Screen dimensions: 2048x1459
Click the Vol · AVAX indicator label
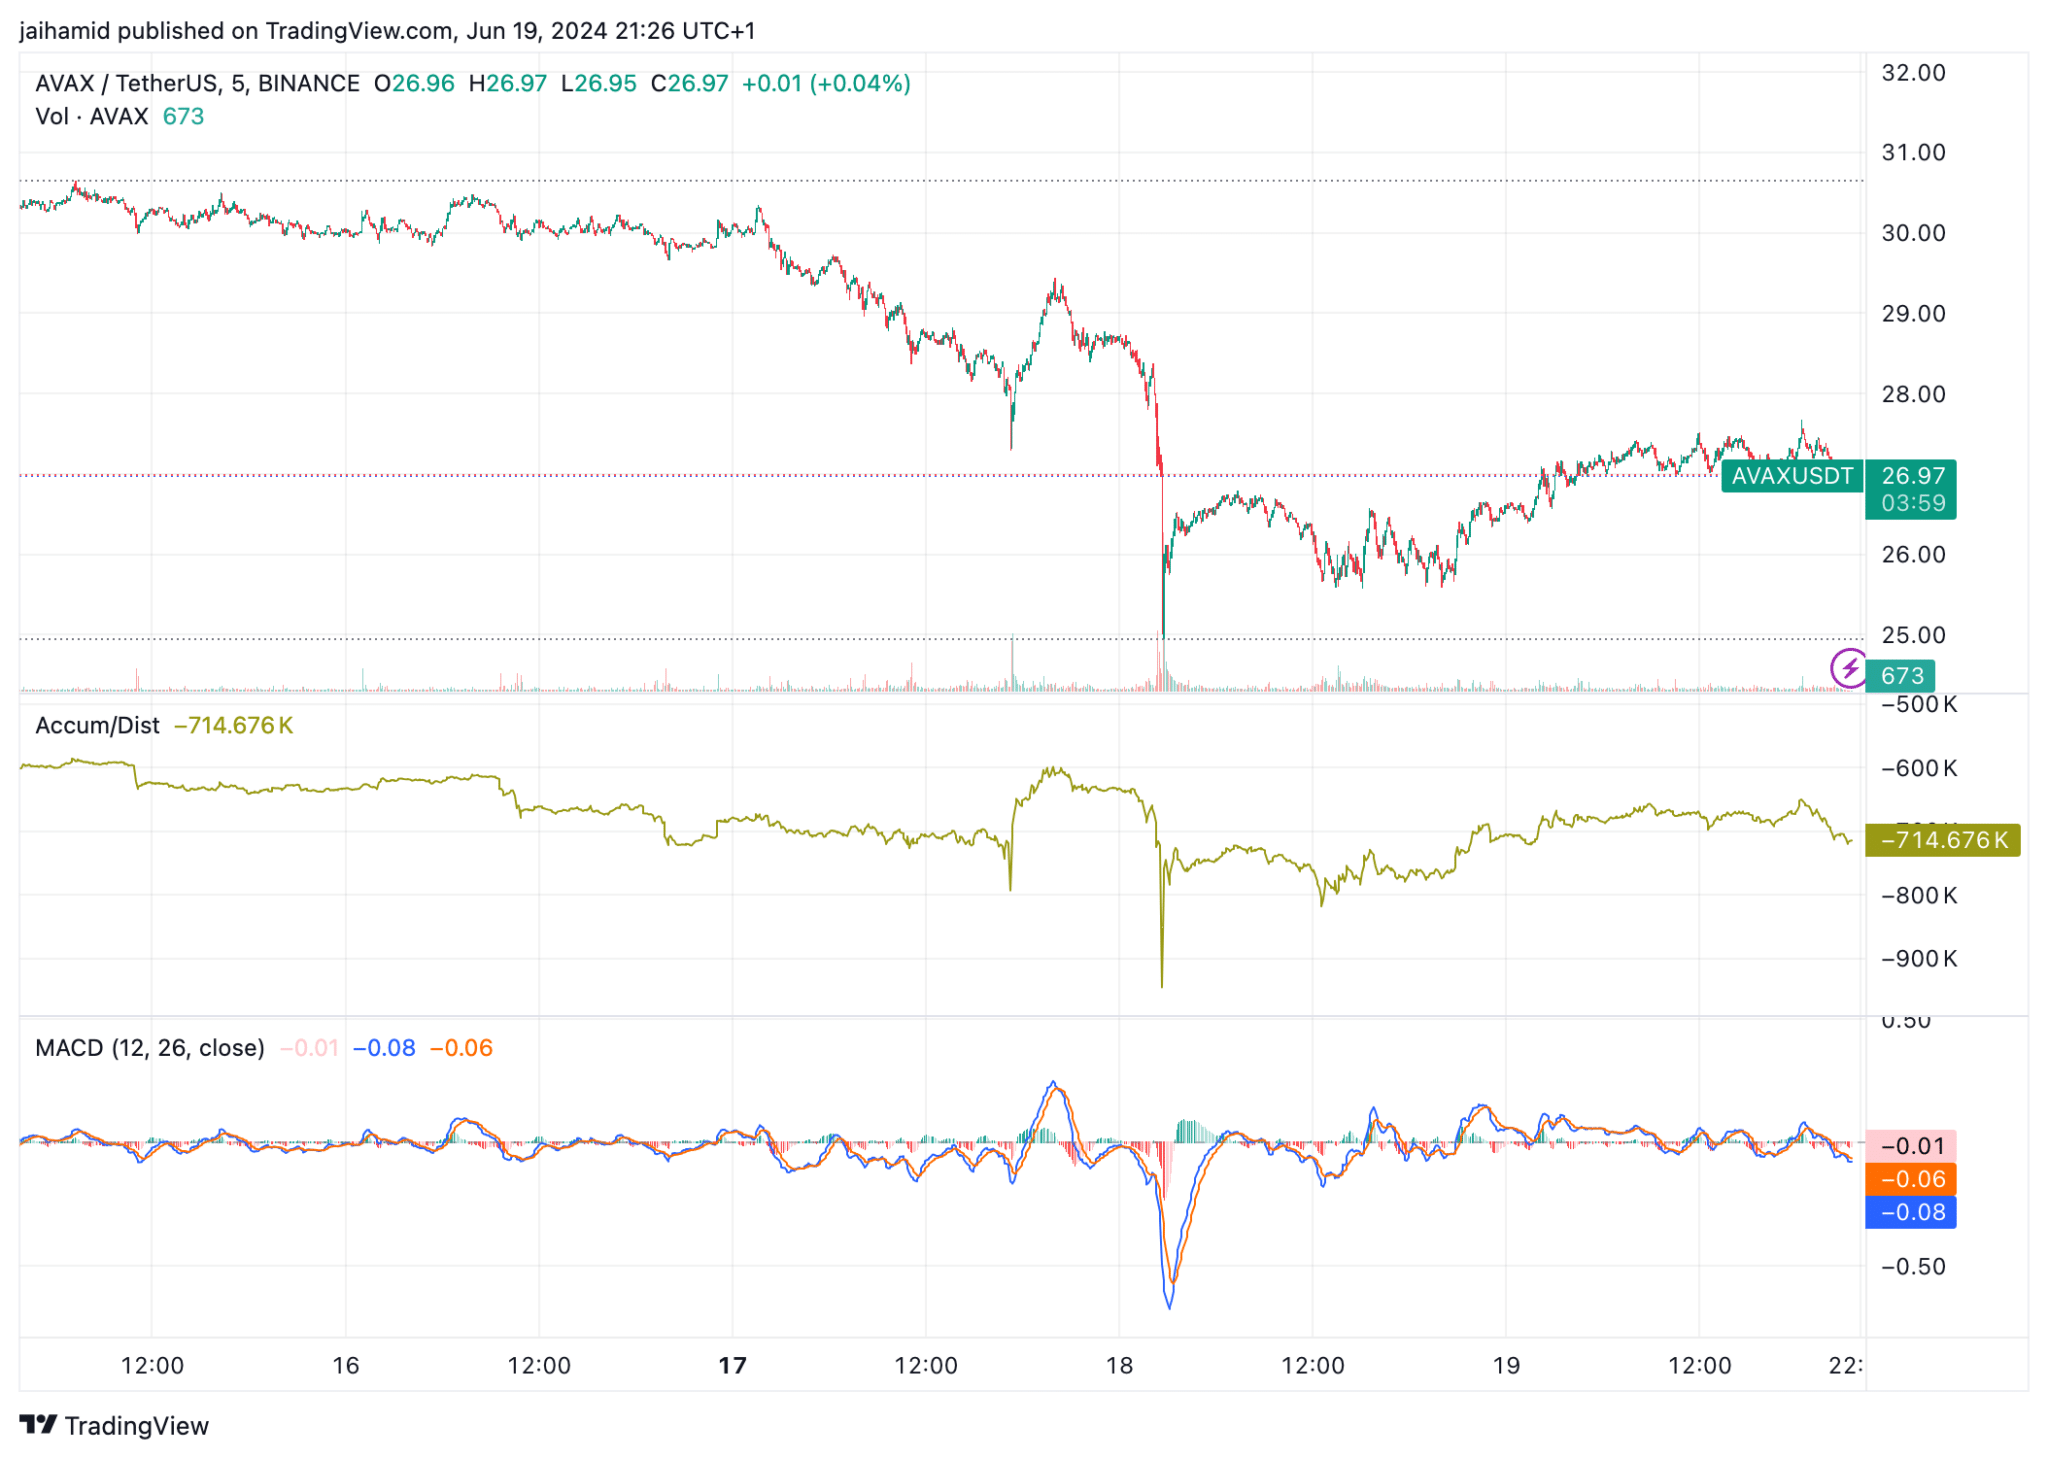(91, 116)
